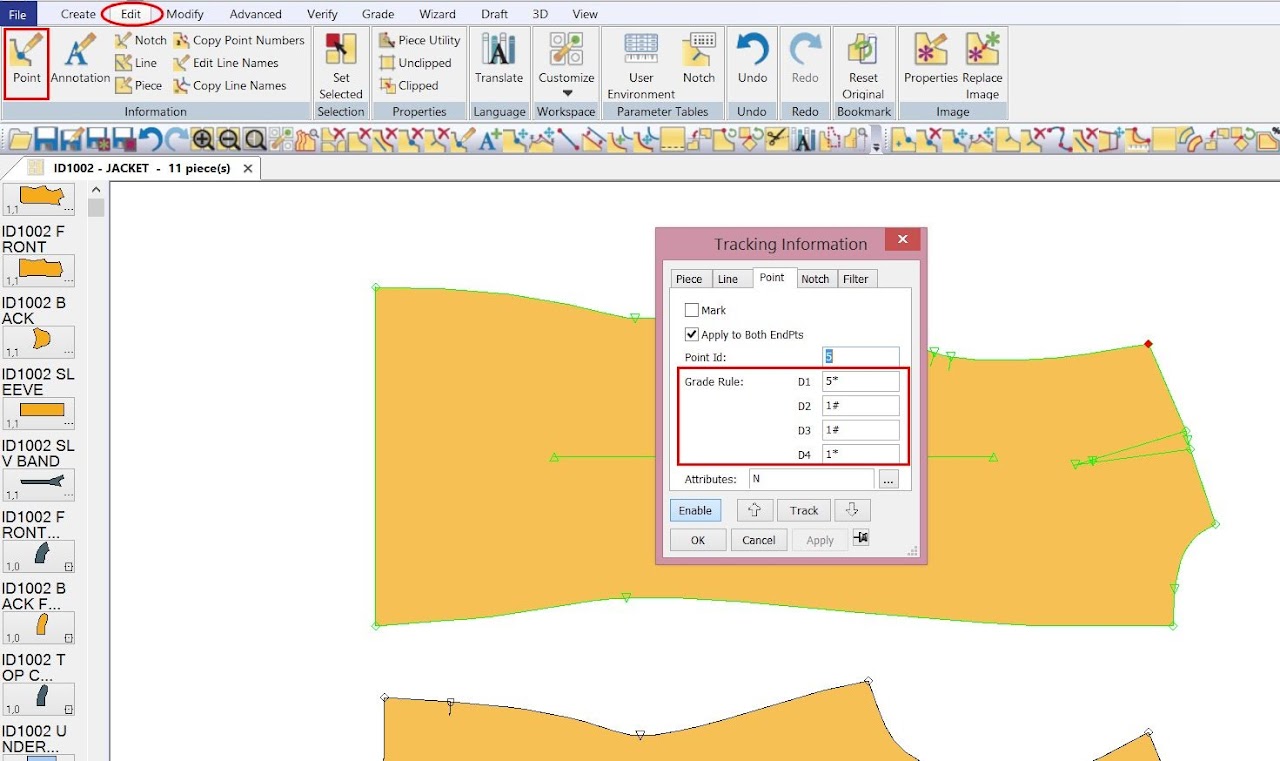The width and height of the screenshot is (1280, 761).
Task: Click the magnifier minus zoom-out icon
Action: [x=229, y=140]
